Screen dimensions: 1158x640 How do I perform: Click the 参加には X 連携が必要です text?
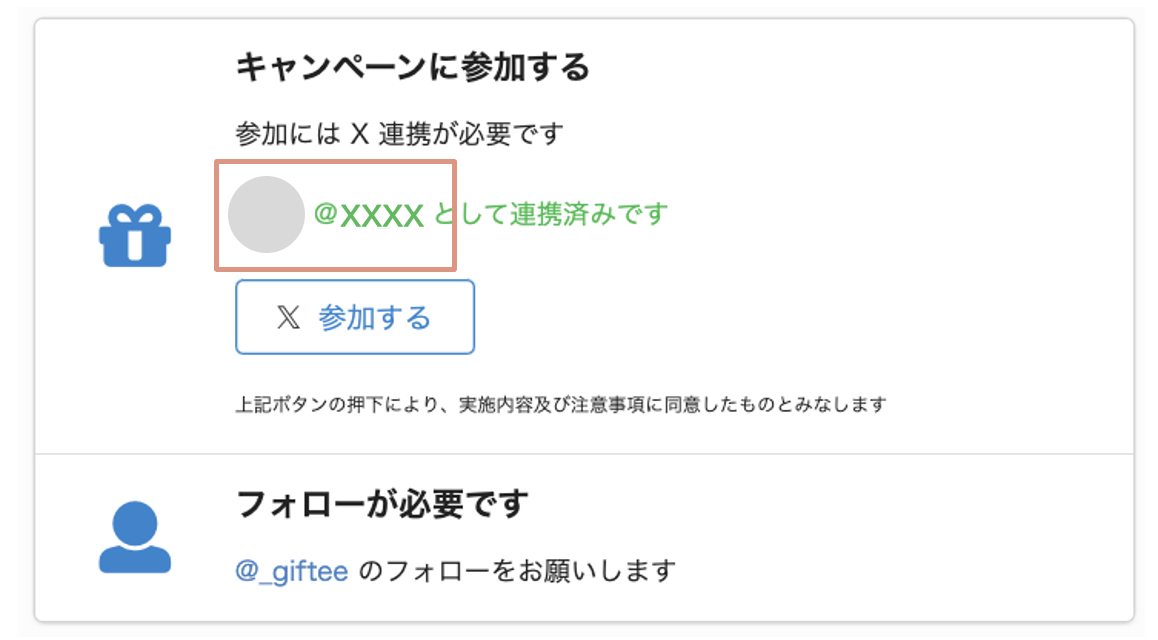[x=399, y=132]
